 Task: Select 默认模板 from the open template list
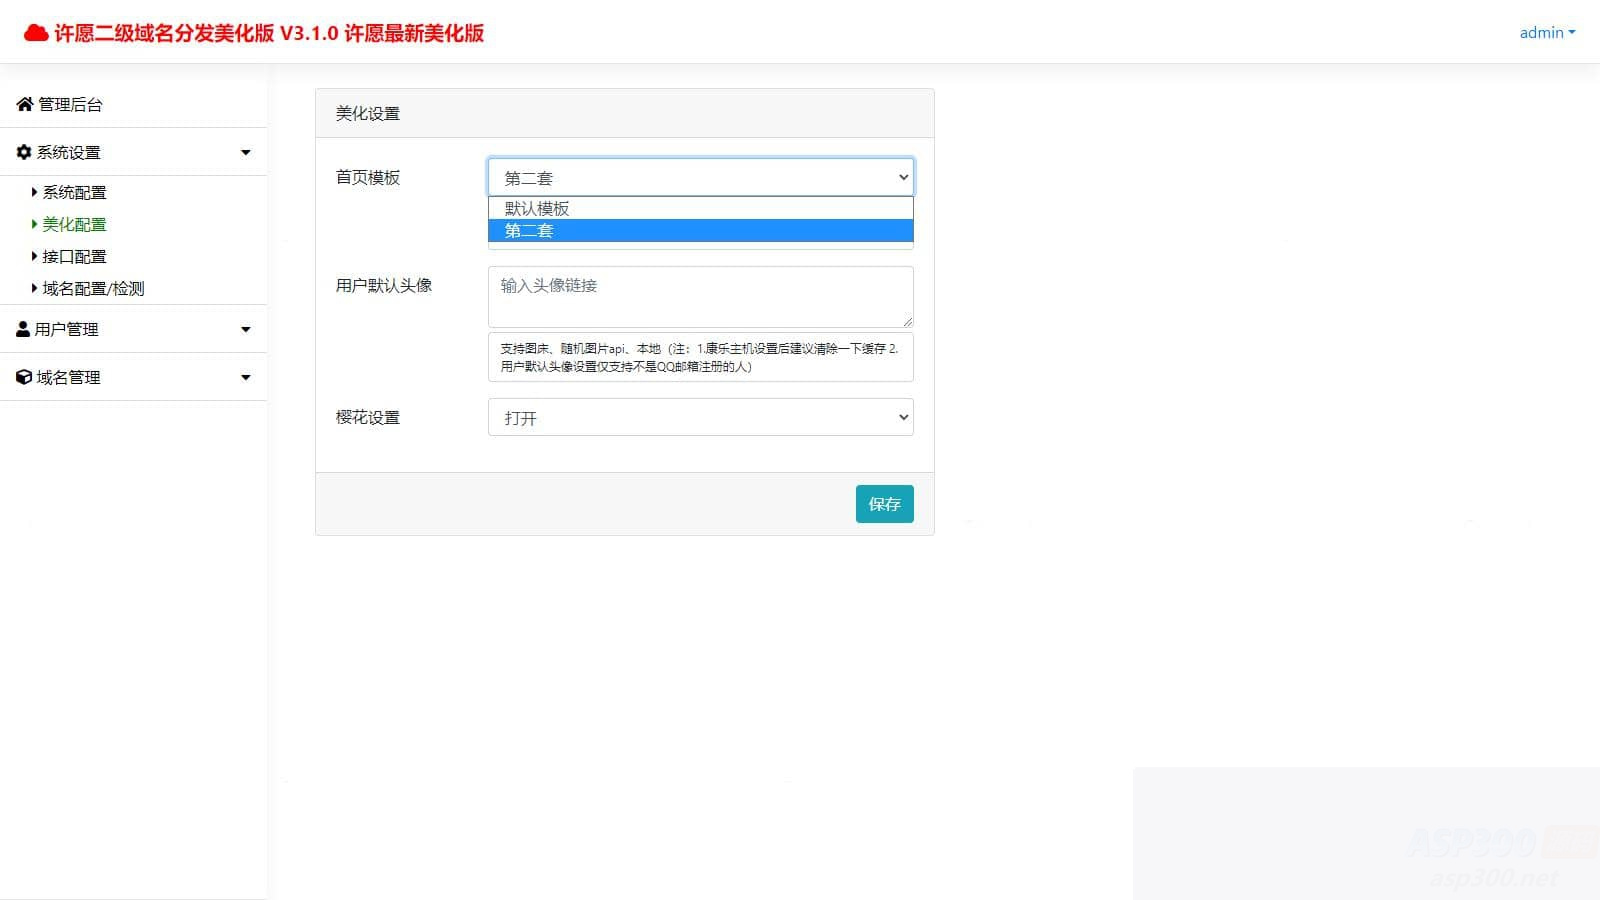537,208
